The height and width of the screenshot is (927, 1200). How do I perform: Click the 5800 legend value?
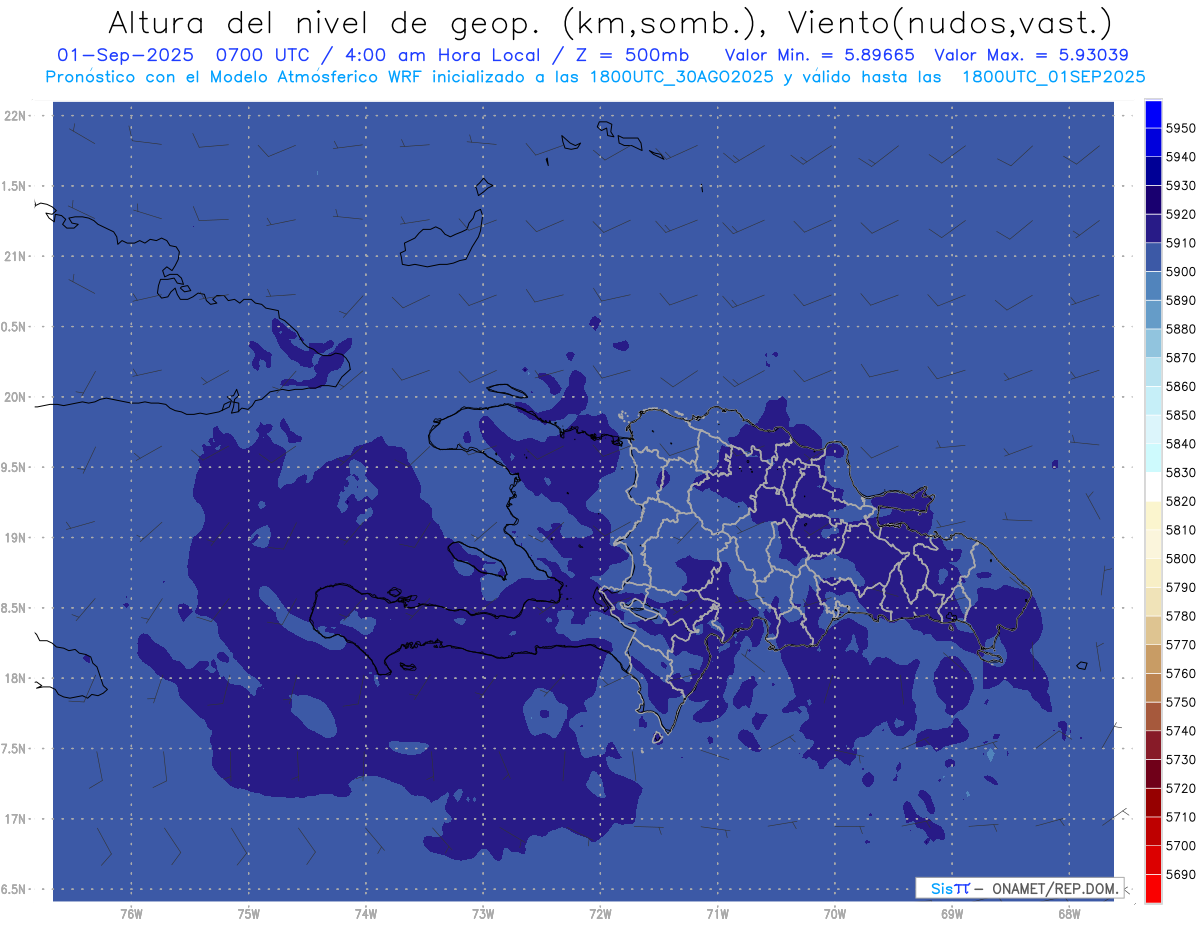coord(1181,559)
